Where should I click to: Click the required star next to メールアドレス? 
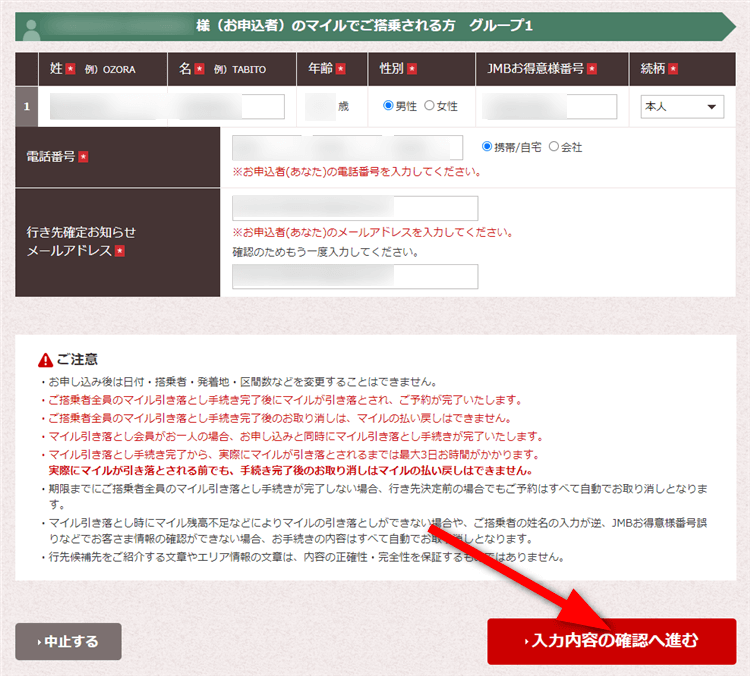pos(120,250)
